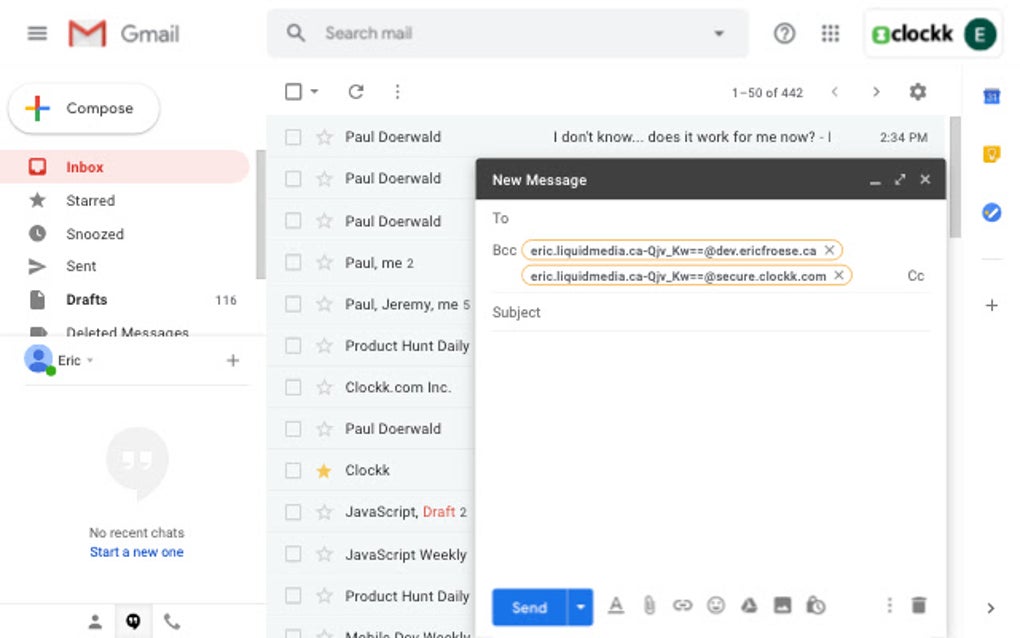Insert files from Google Drive
1020x638 pixels.
[749, 605]
